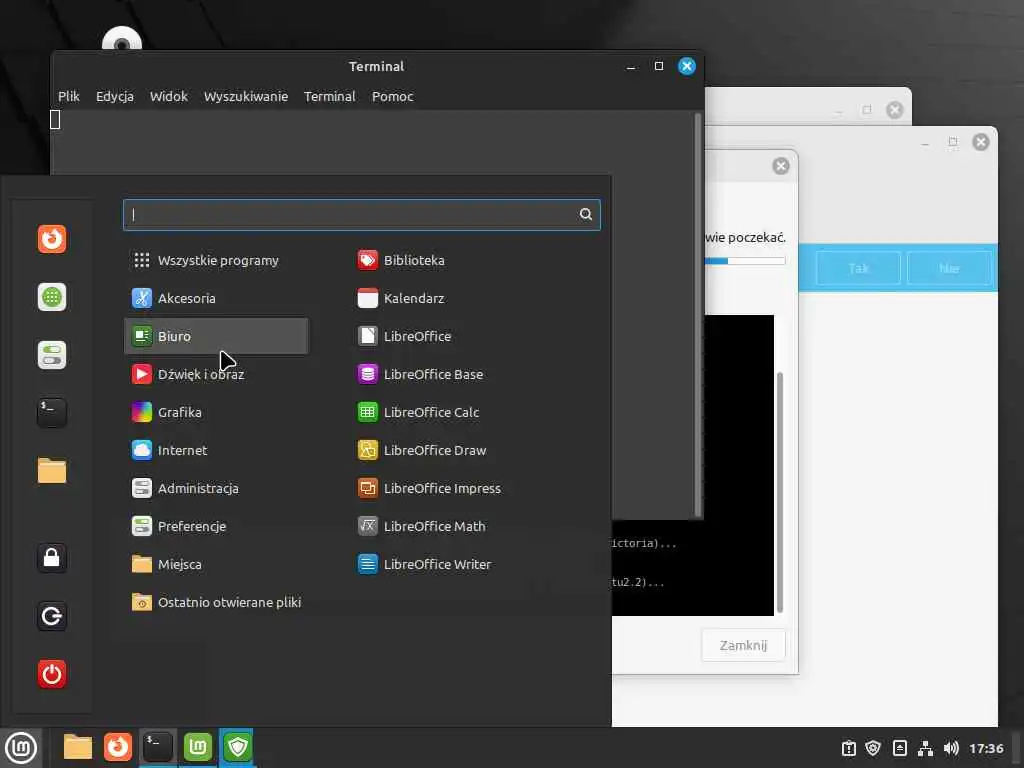Select Wszystkie programy category
This screenshot has height=768, width=1024.
216,261
